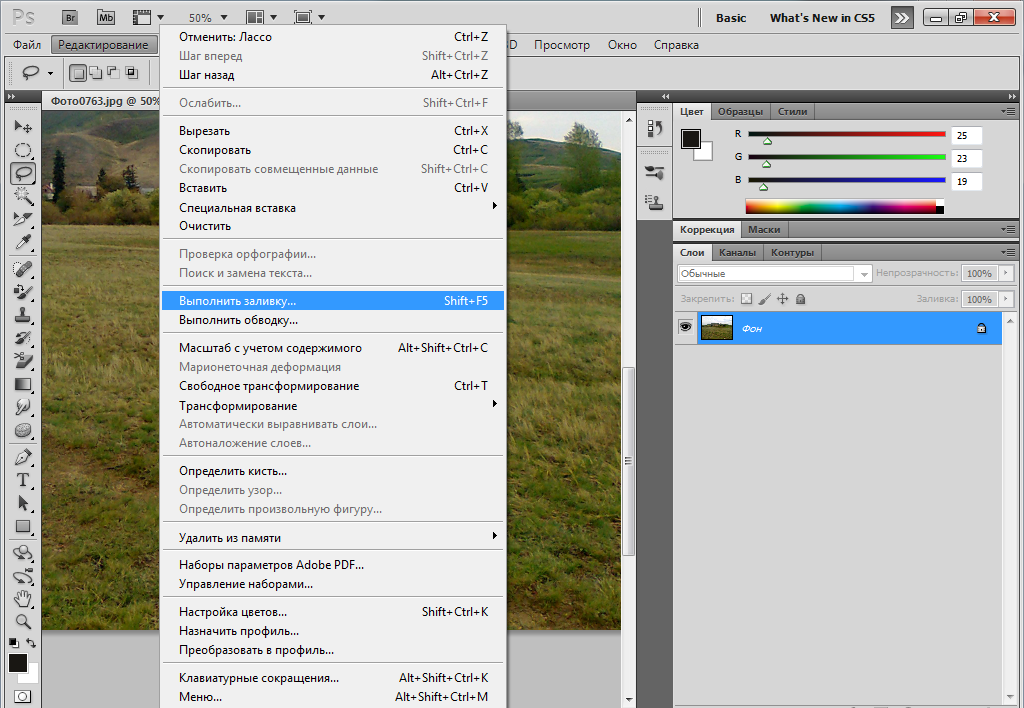Viewport: 1024px width, 708px height.
Task: Click the foreground color swatch in Цвет panel
Action: pyautogui.click(x=691, y=139)
